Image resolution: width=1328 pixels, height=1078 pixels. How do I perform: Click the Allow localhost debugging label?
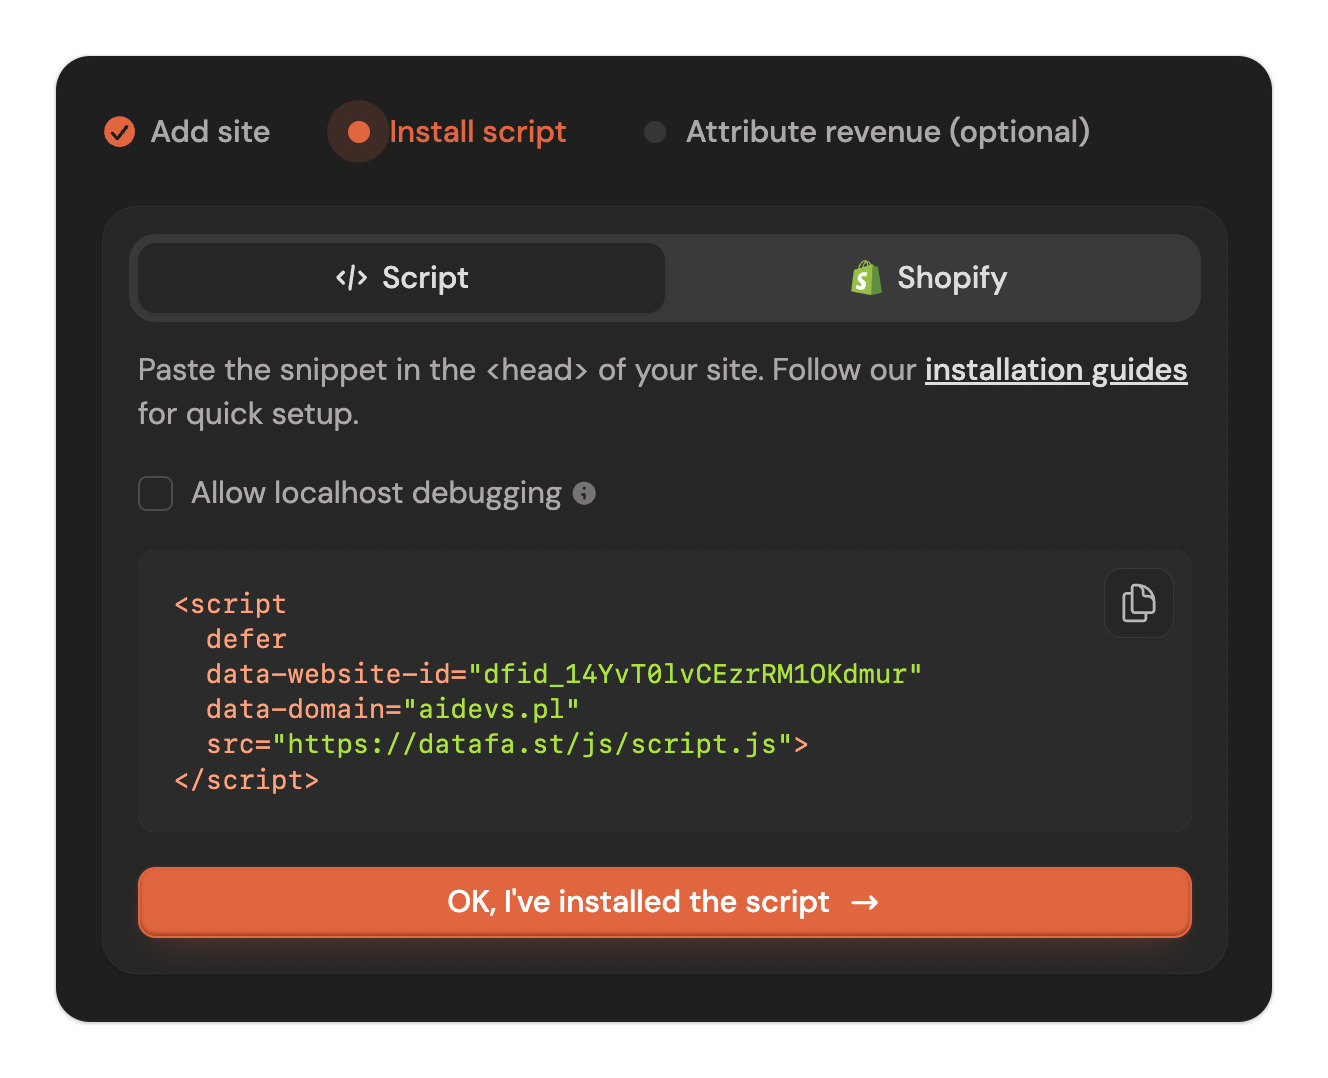pos(376,493)
